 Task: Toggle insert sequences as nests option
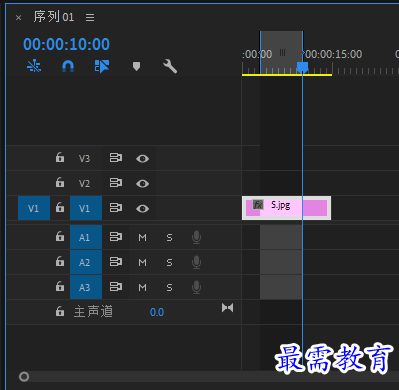[34, 66]
